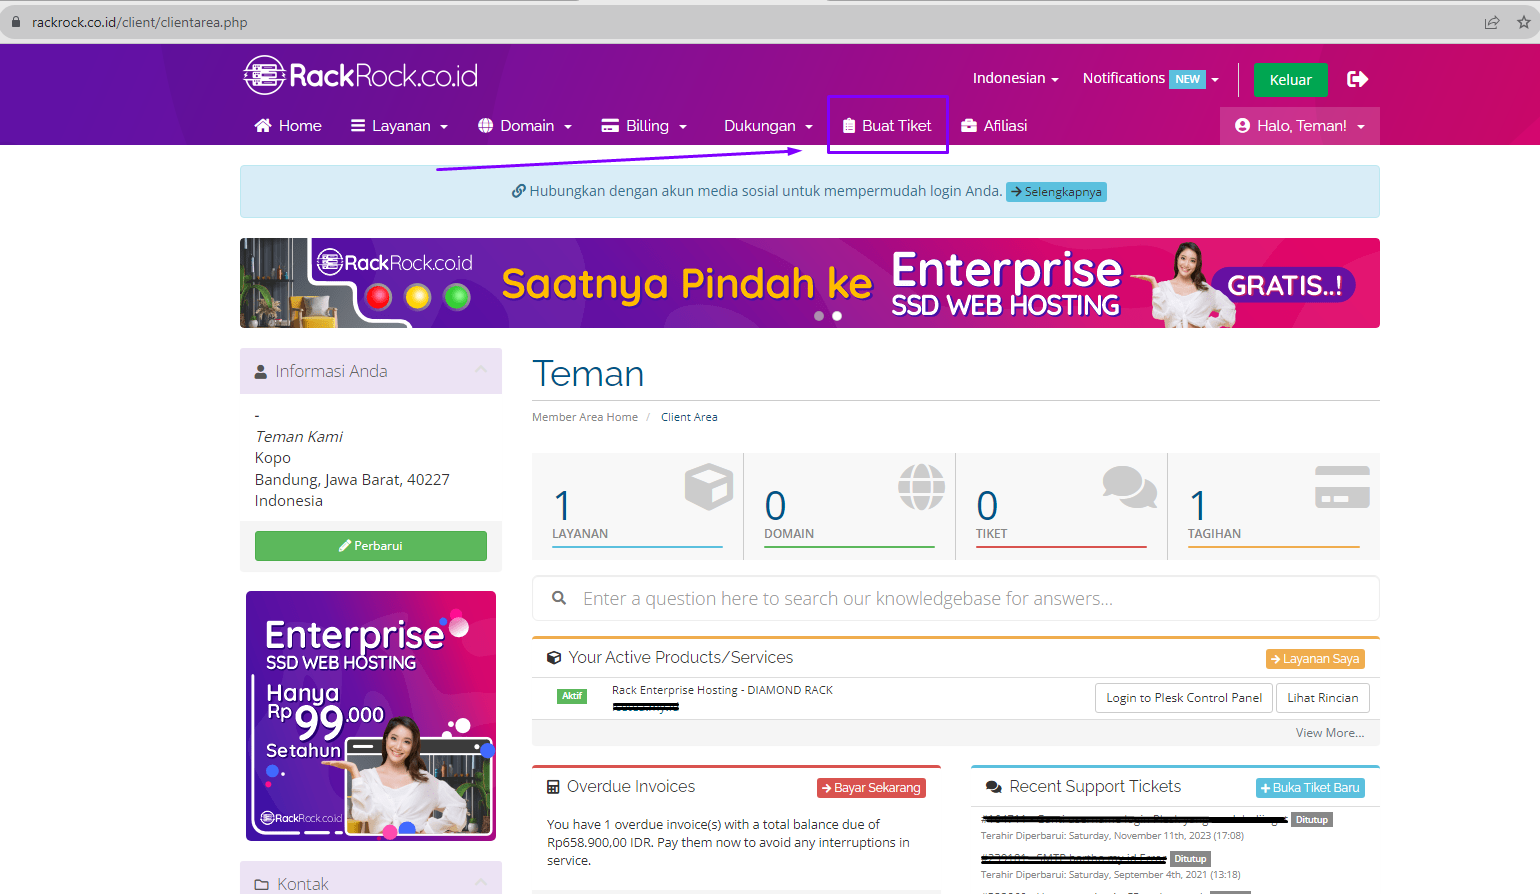Click the Bayar Sekarang button
Viewport: 1540px width, 894px height.
[x=871, y=788]
